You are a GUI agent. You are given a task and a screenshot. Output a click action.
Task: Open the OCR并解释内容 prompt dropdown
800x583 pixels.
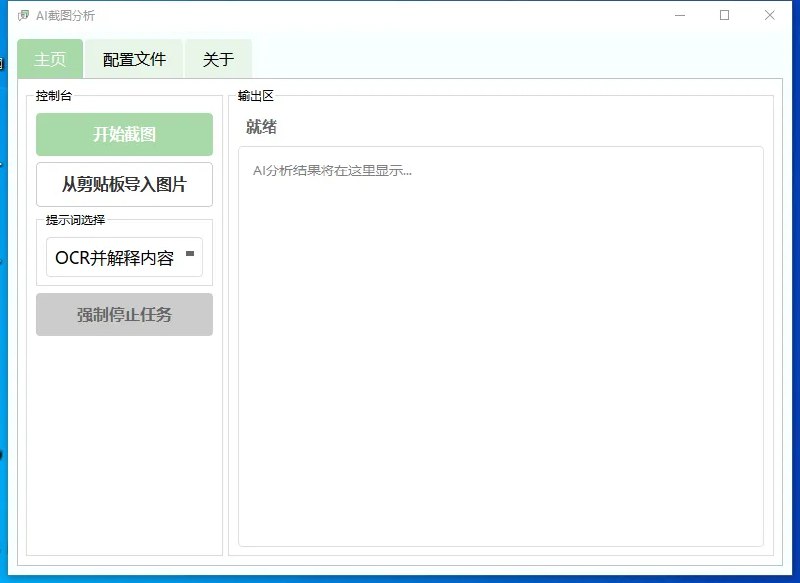pos(124,256)
